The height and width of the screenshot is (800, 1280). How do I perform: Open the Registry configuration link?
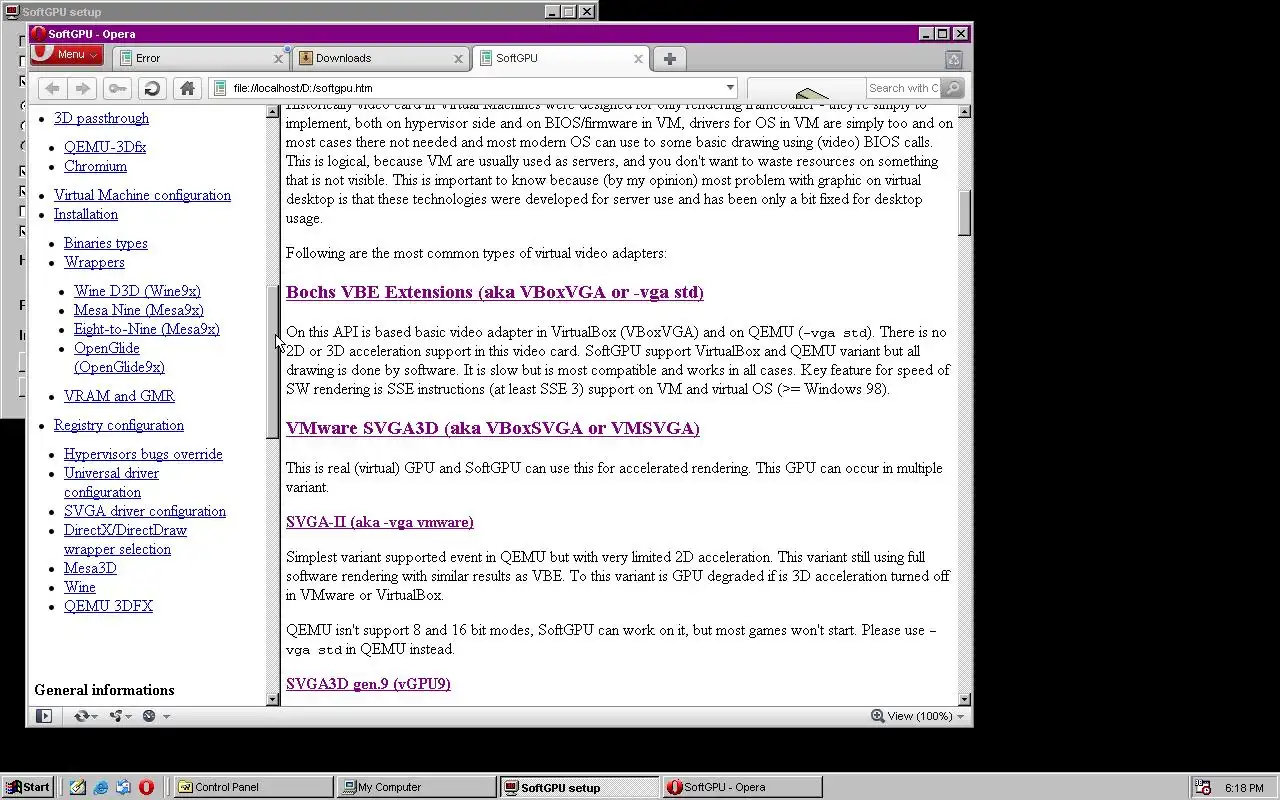click(119, 425)
